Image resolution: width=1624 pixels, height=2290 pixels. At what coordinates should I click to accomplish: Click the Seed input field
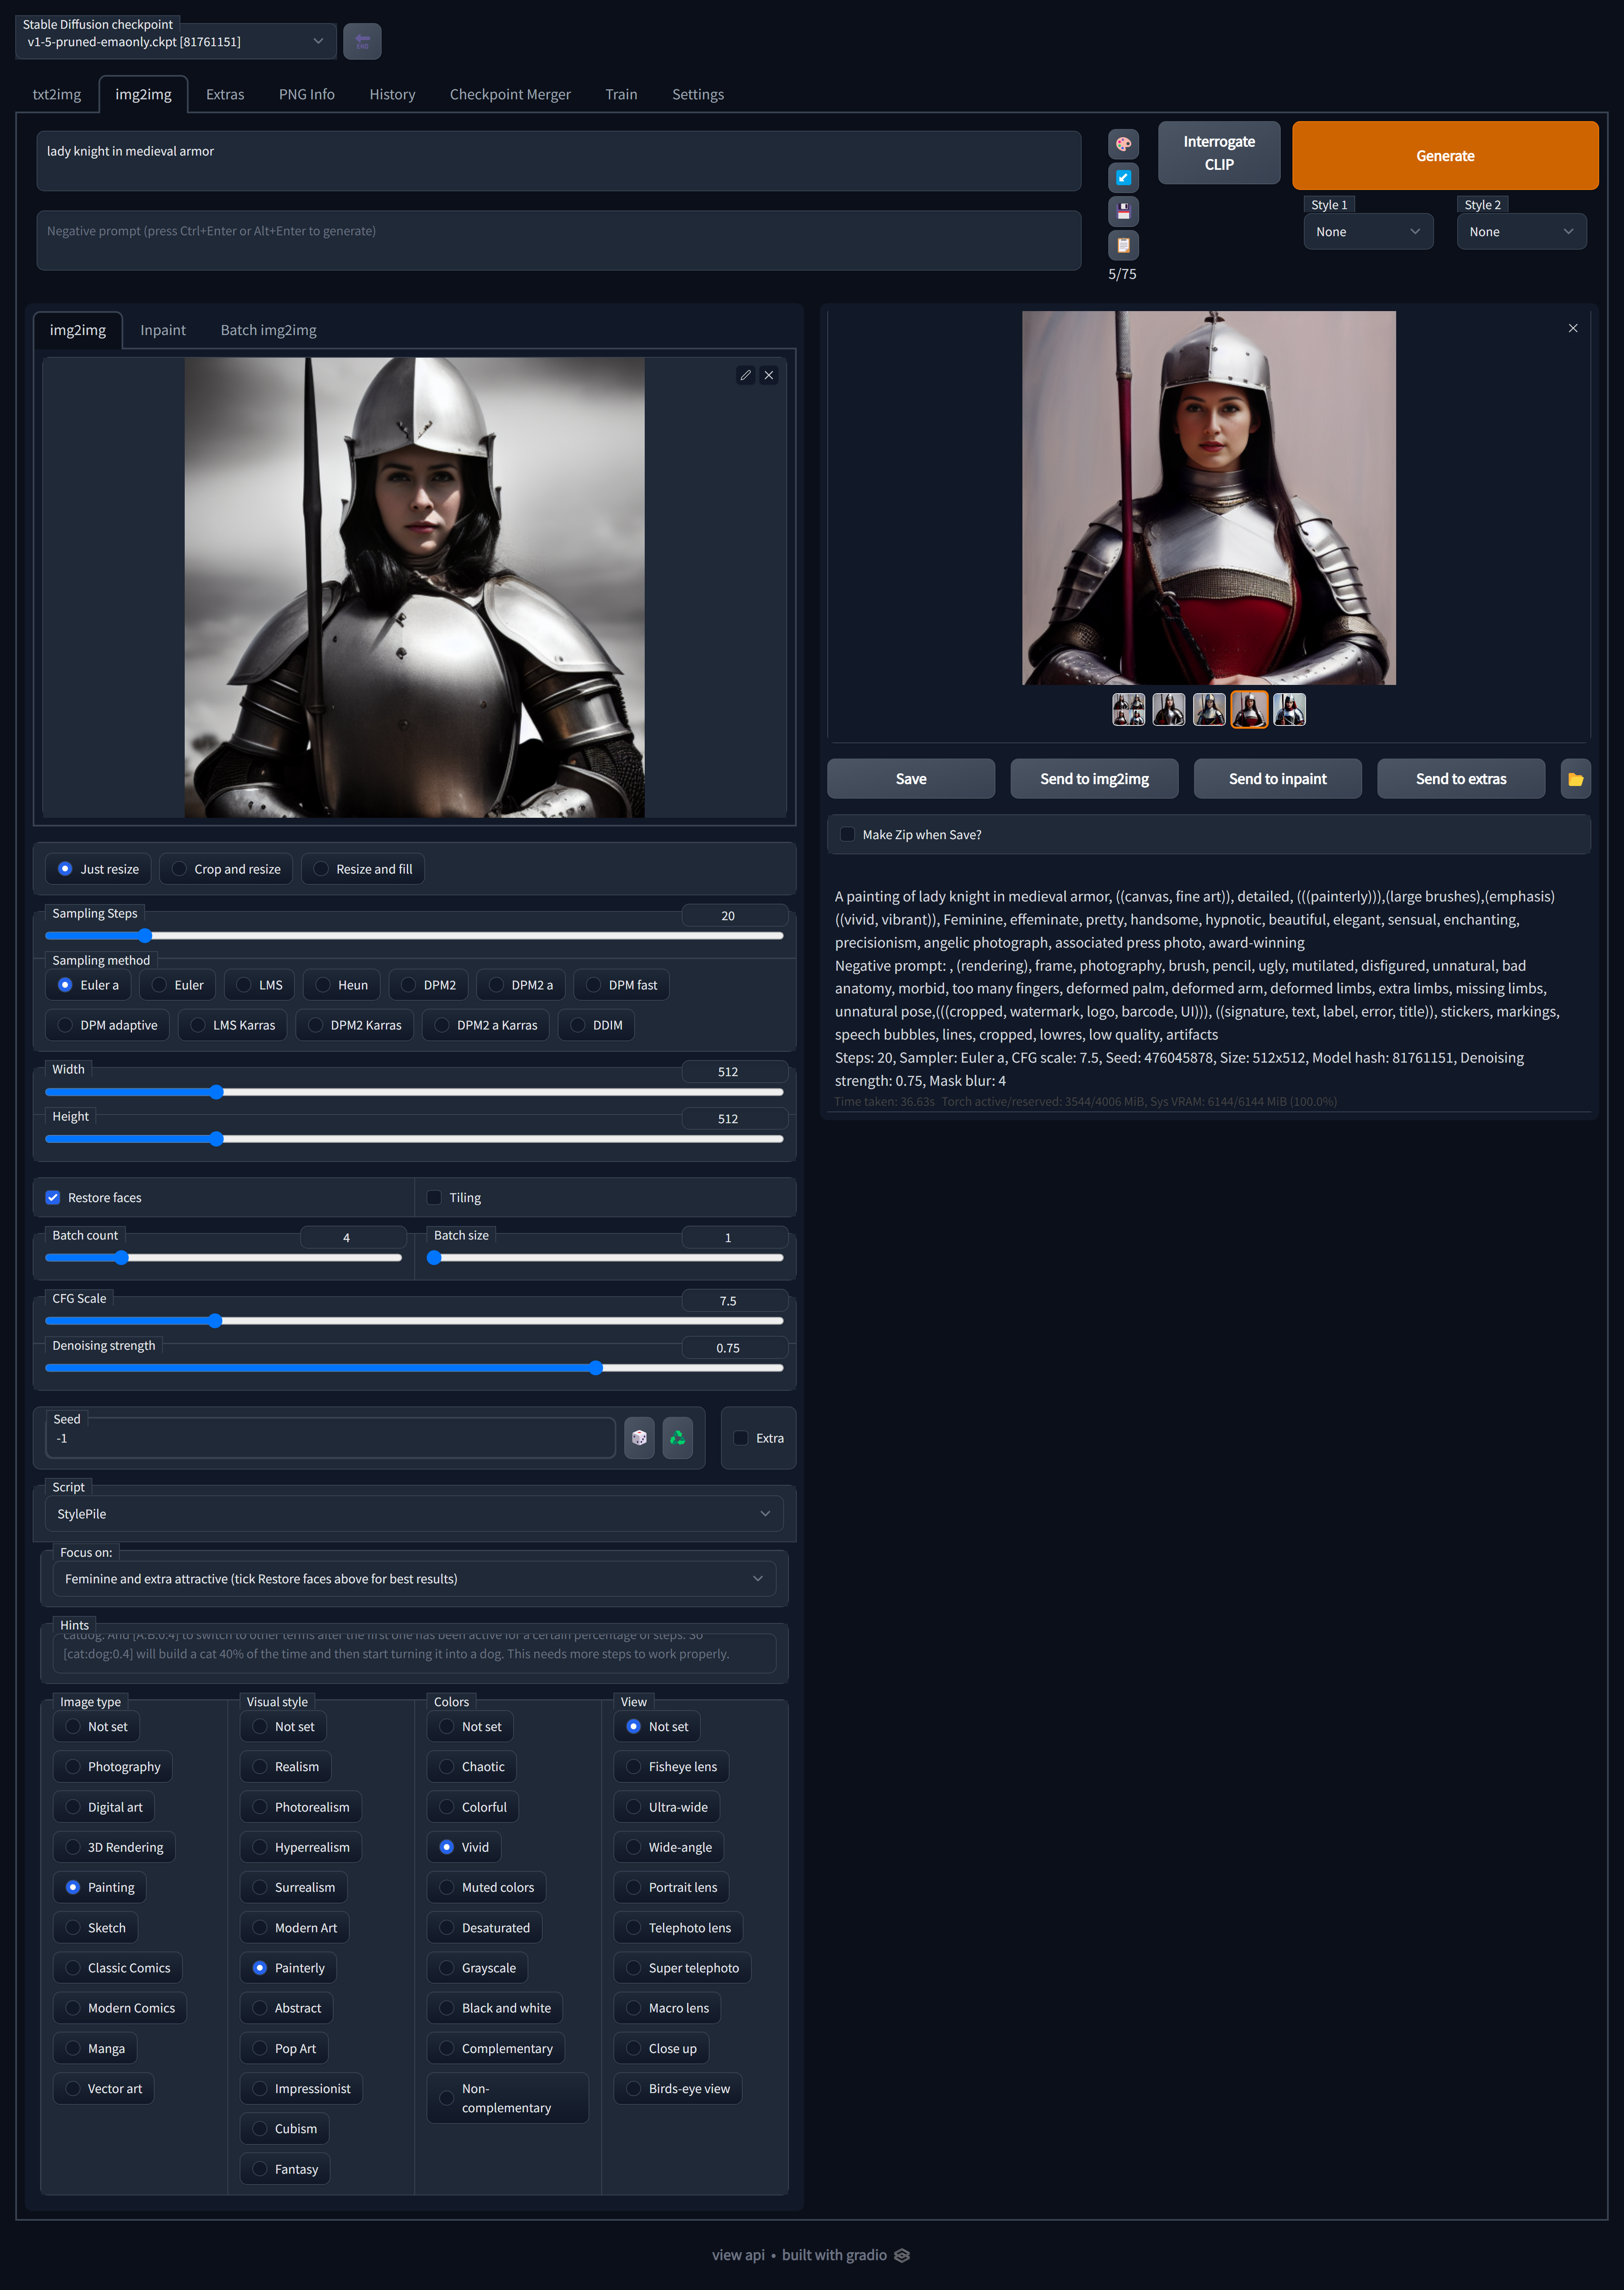click(330, 1438)
